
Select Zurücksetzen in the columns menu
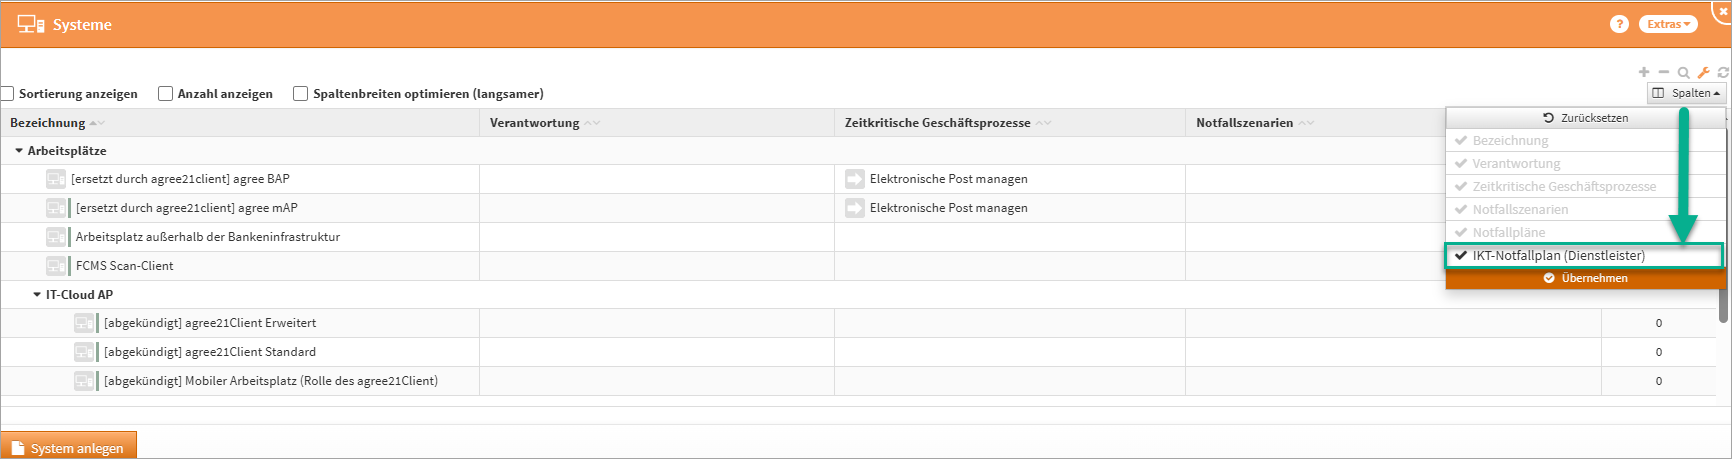coord(1586,118)
